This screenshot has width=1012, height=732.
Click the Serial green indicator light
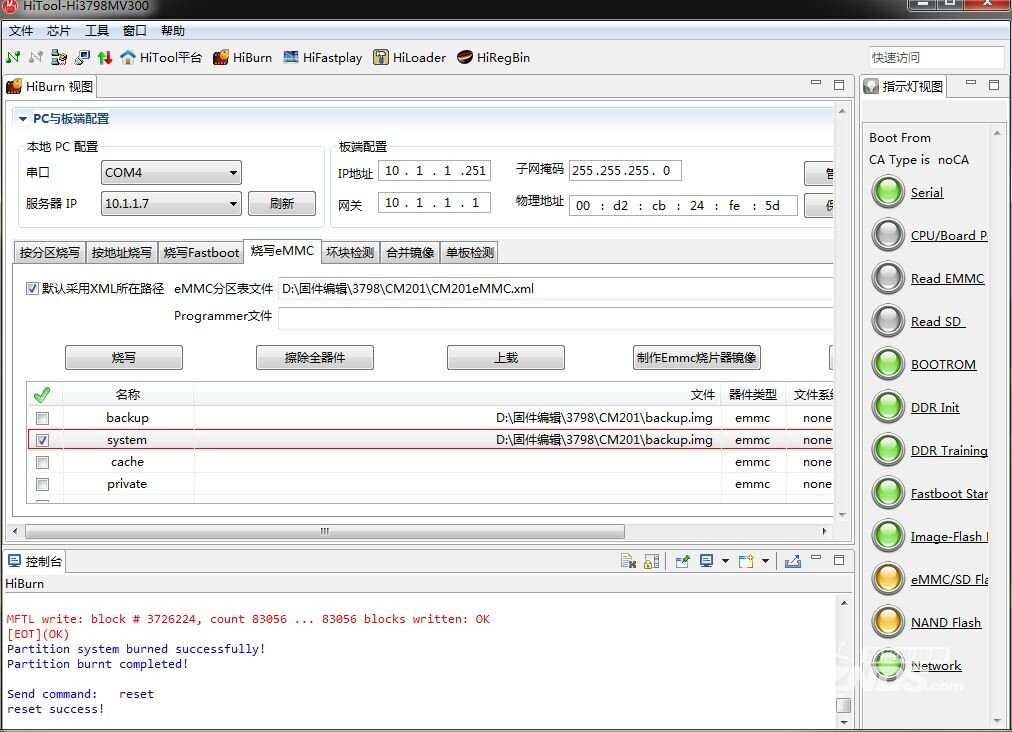888,192
